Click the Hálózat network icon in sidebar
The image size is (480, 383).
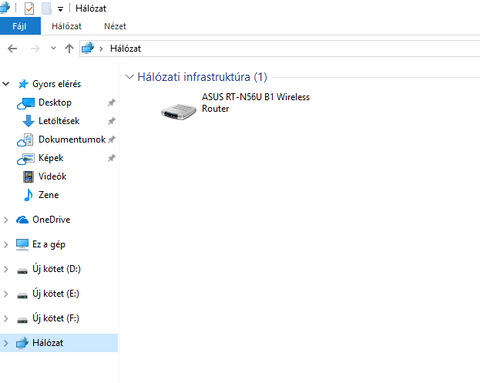point(22,343)
